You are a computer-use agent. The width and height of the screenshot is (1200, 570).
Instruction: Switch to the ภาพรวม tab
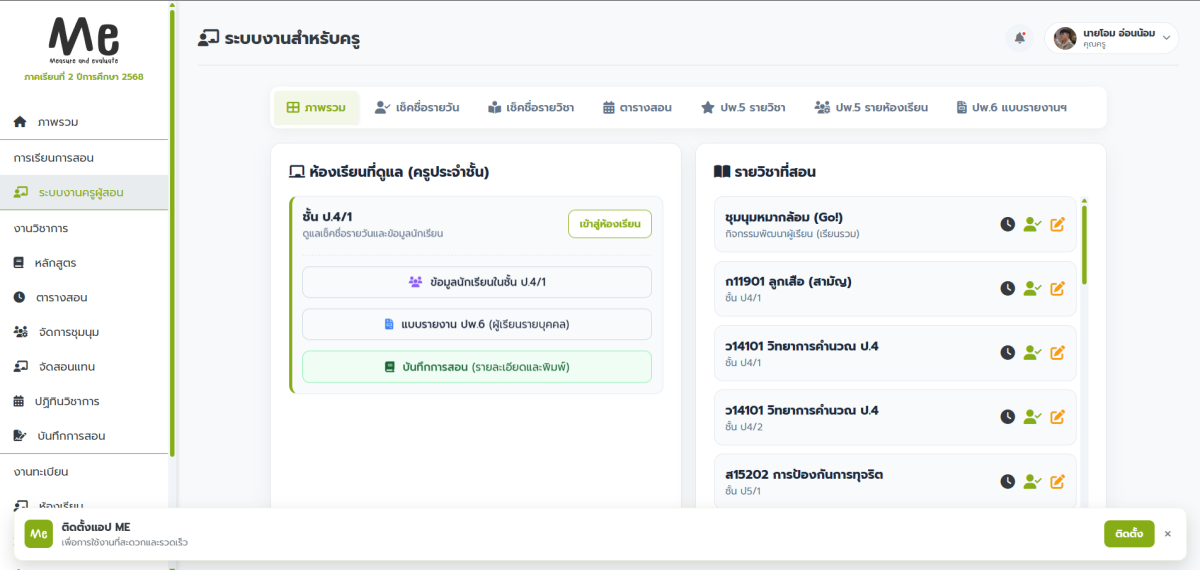pos(317,107)
